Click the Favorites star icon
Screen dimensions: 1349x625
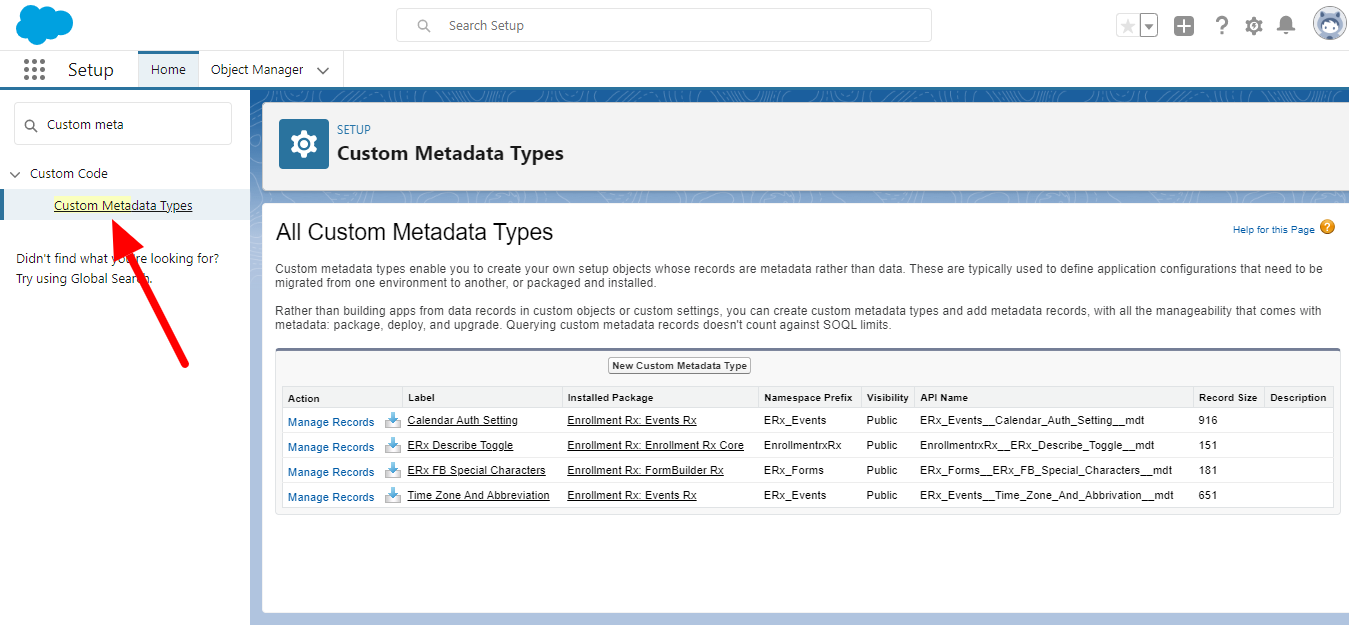coord(1128,26)
